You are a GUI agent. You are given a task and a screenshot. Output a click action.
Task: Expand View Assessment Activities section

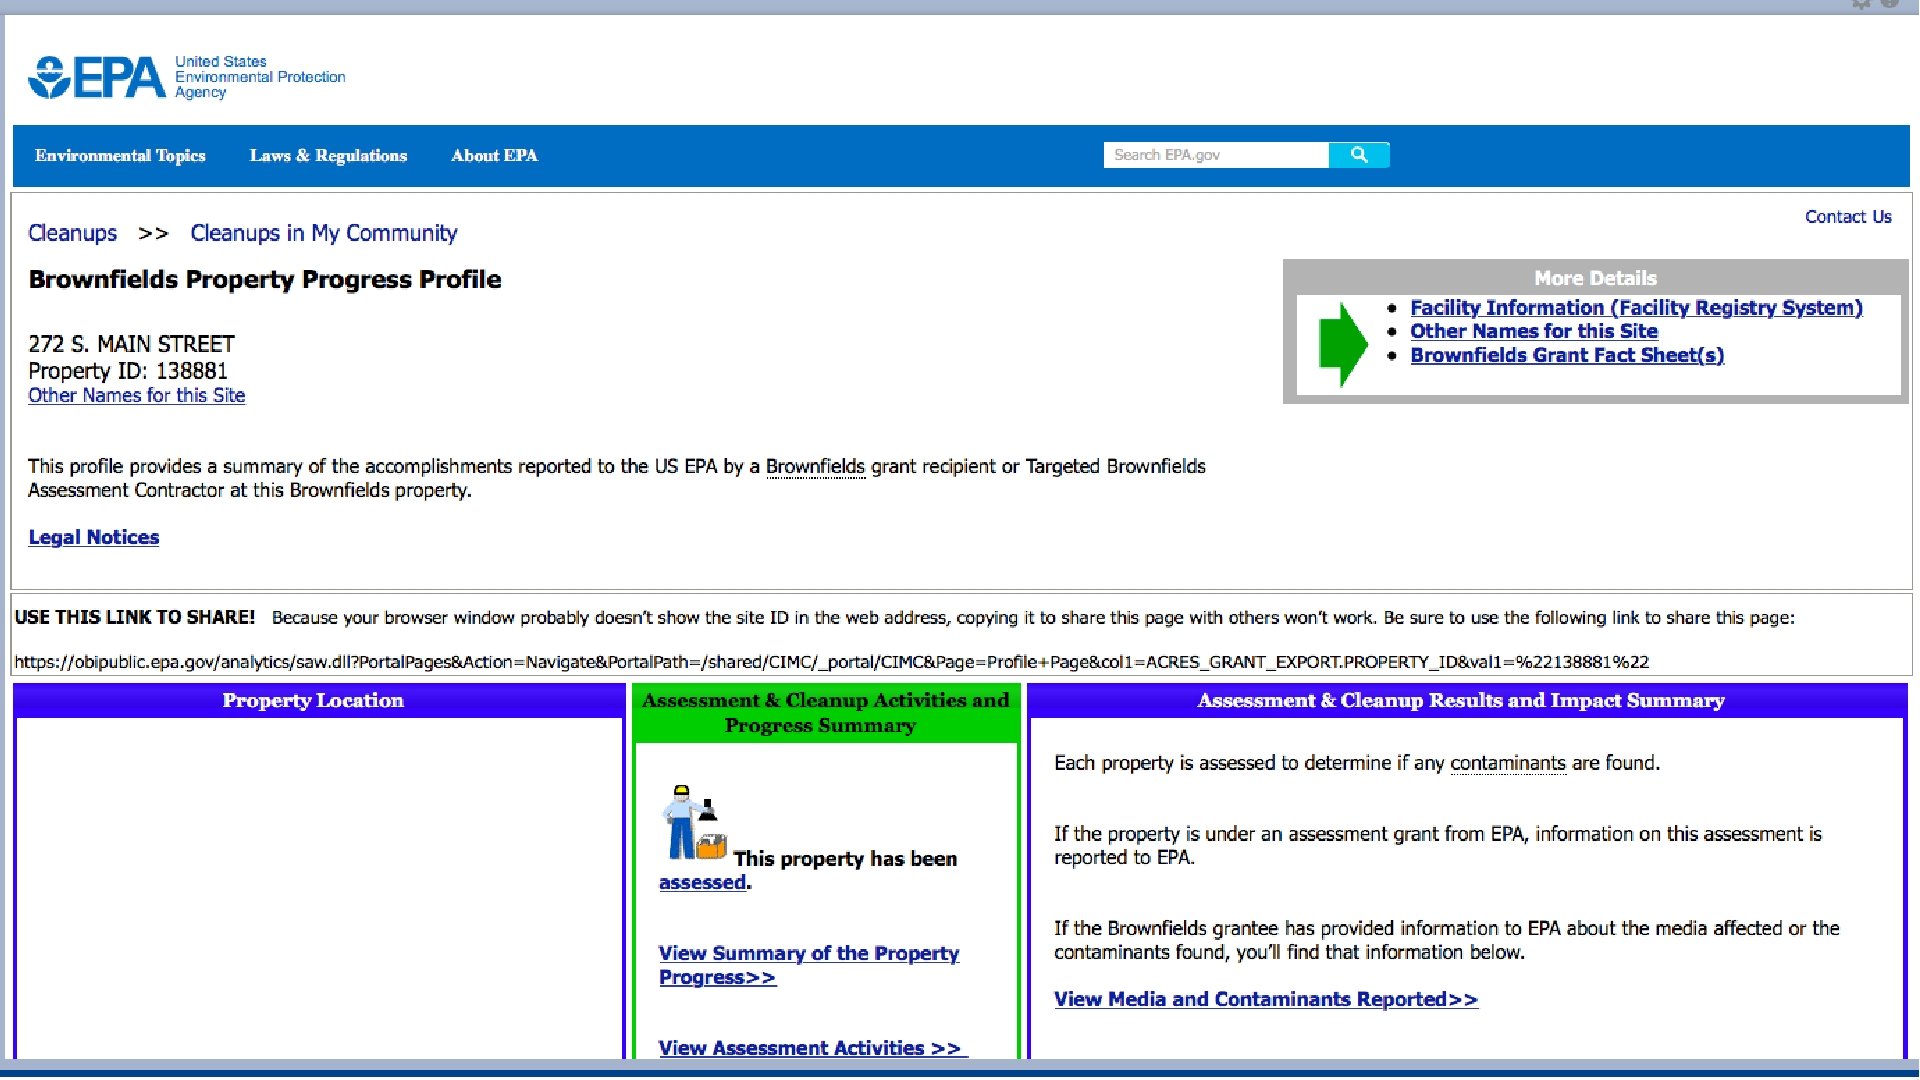coord(809,1048)
